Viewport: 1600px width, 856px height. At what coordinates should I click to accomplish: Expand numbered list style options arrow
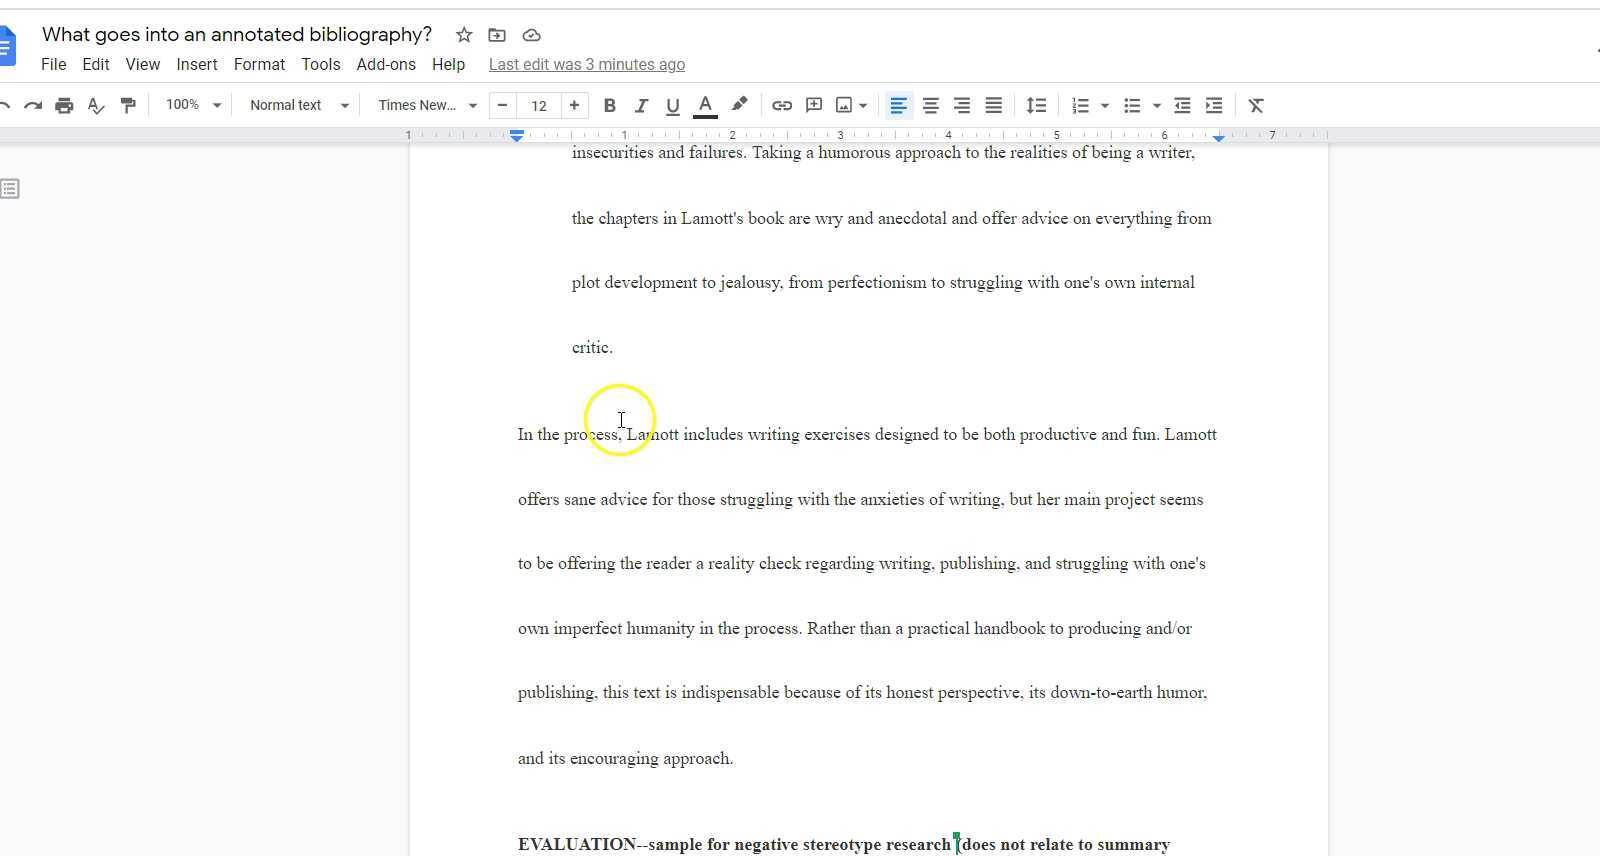pyautogui.click(x=1105, y=105)
